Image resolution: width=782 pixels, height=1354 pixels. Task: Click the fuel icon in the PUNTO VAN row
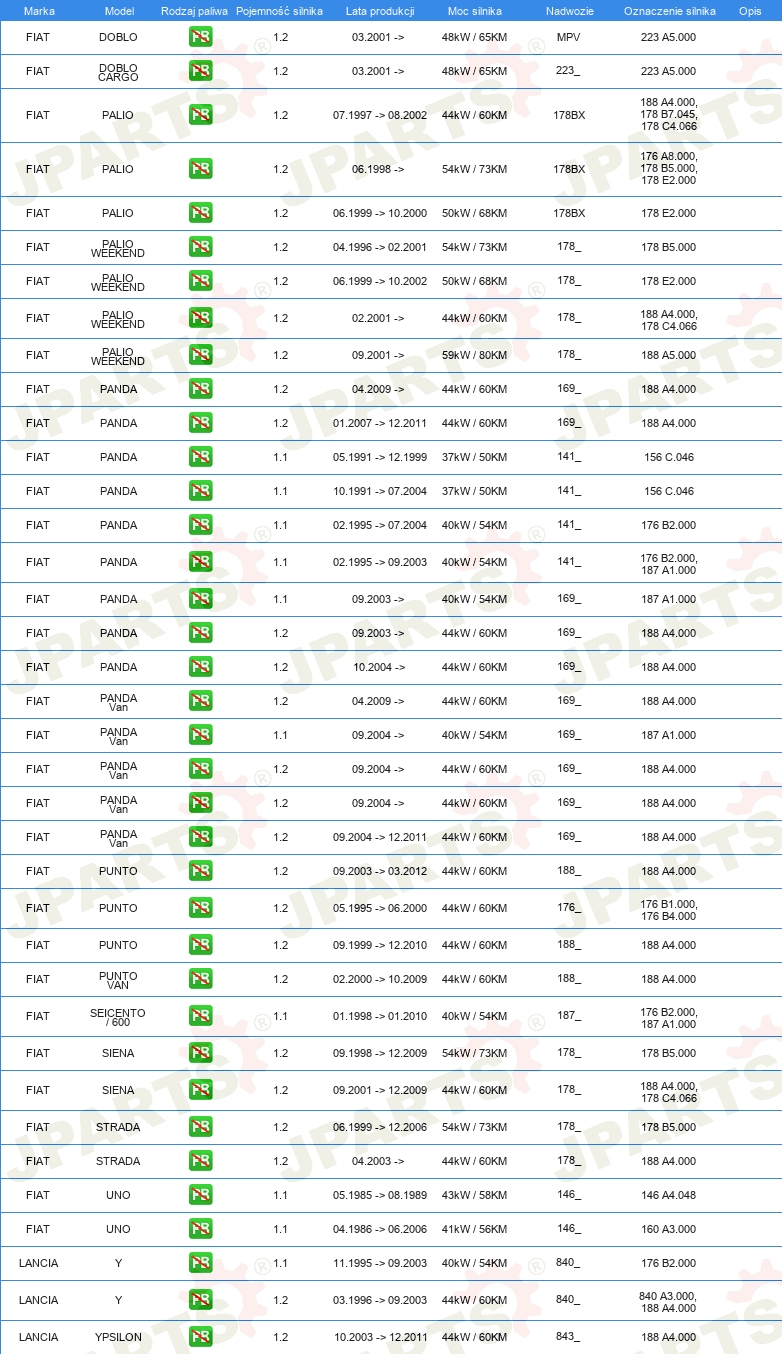click(200, 979)
